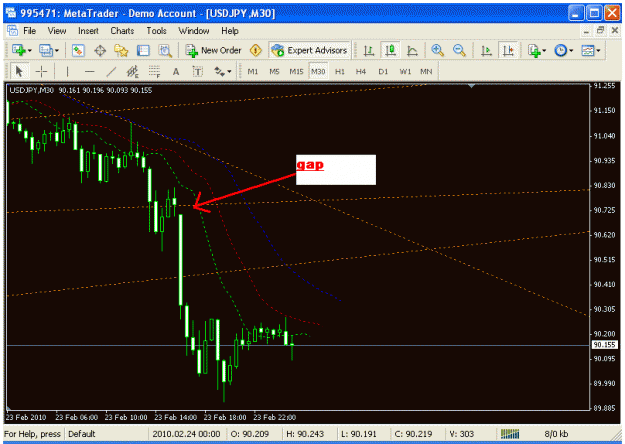
Task: Restore the inner chart window
Action: [x=601, y=30]
